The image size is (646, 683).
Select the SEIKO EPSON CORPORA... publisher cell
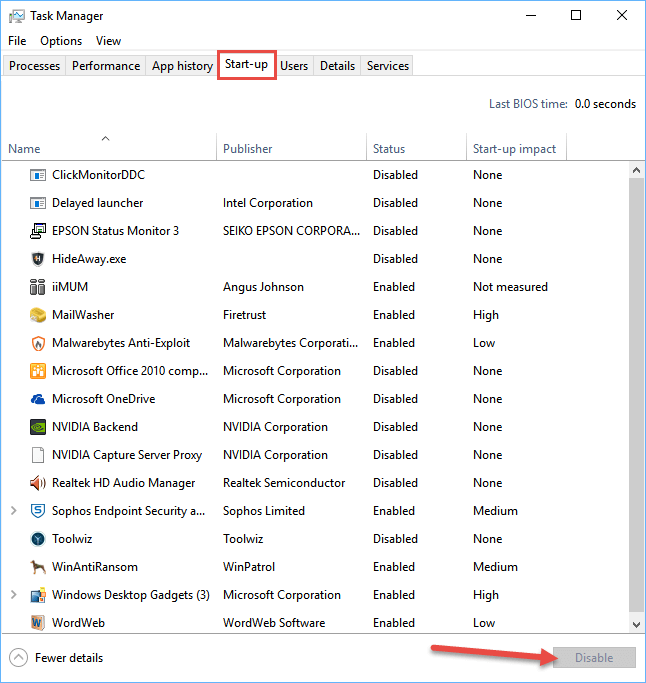coord(291,231)
